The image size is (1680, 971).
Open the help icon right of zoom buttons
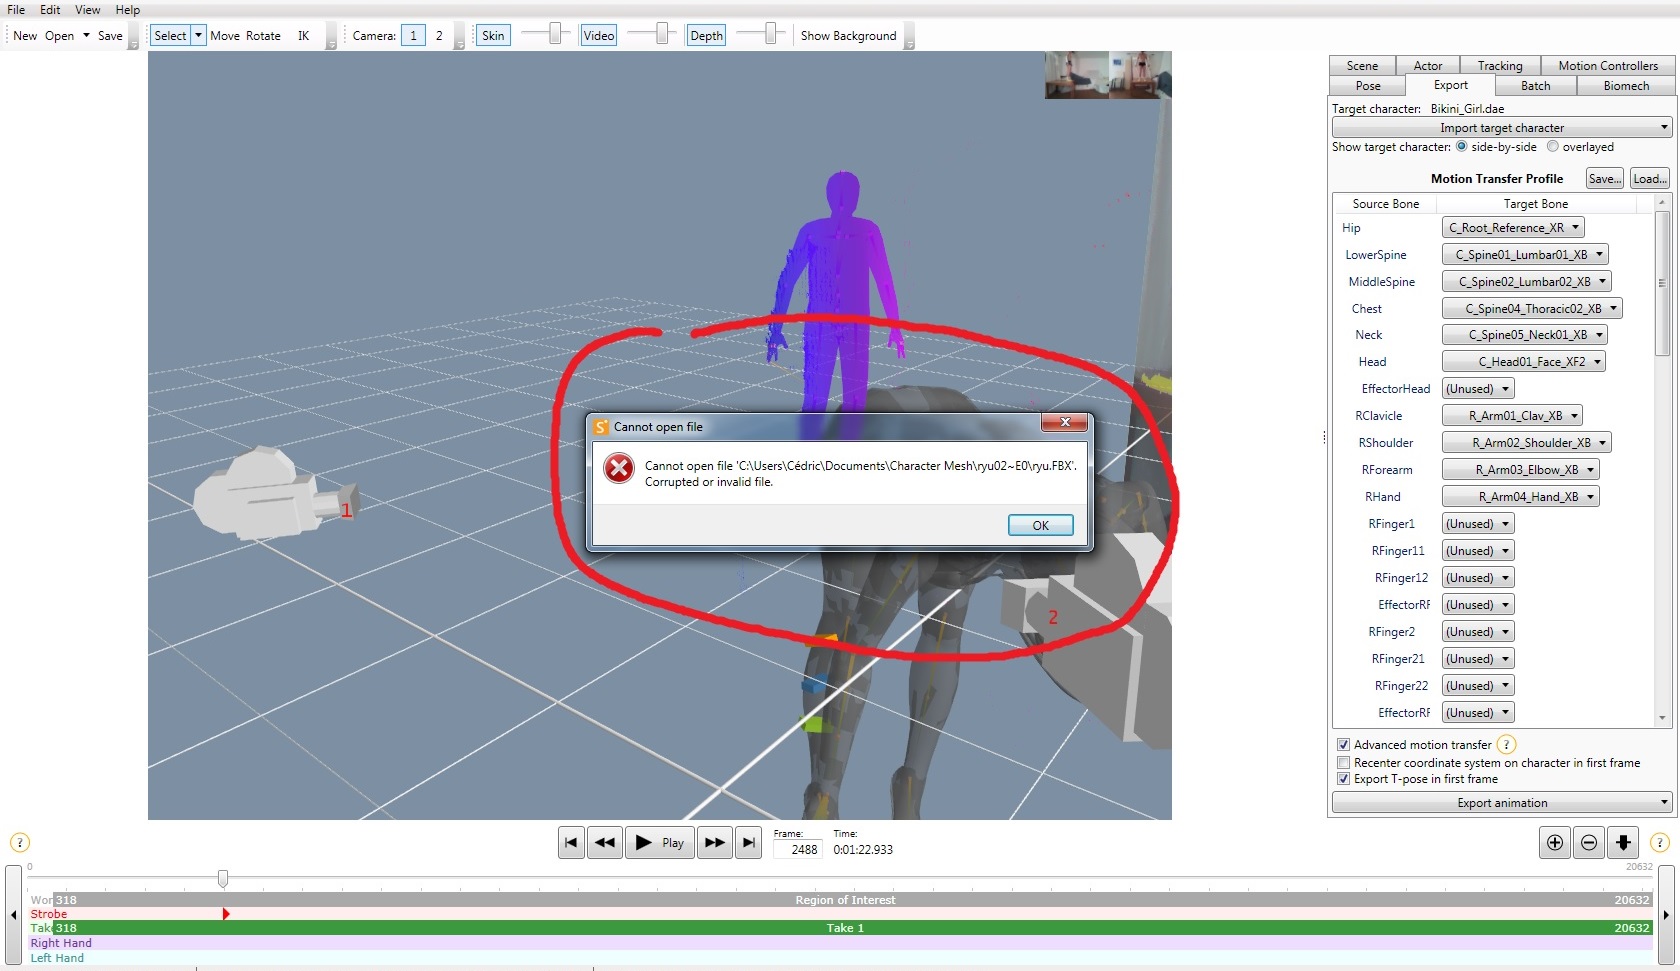pyautogui.click(x=1659, y=843)
